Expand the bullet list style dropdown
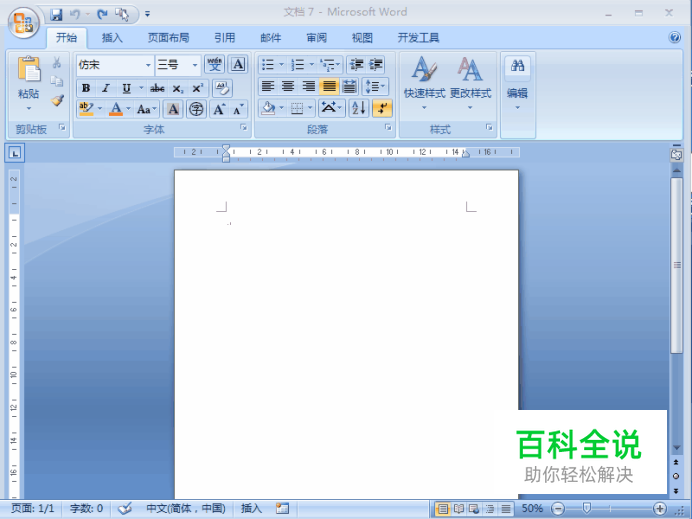Viewport: 692px width, 519px height. pyautogui.click(x=281, y=65)
